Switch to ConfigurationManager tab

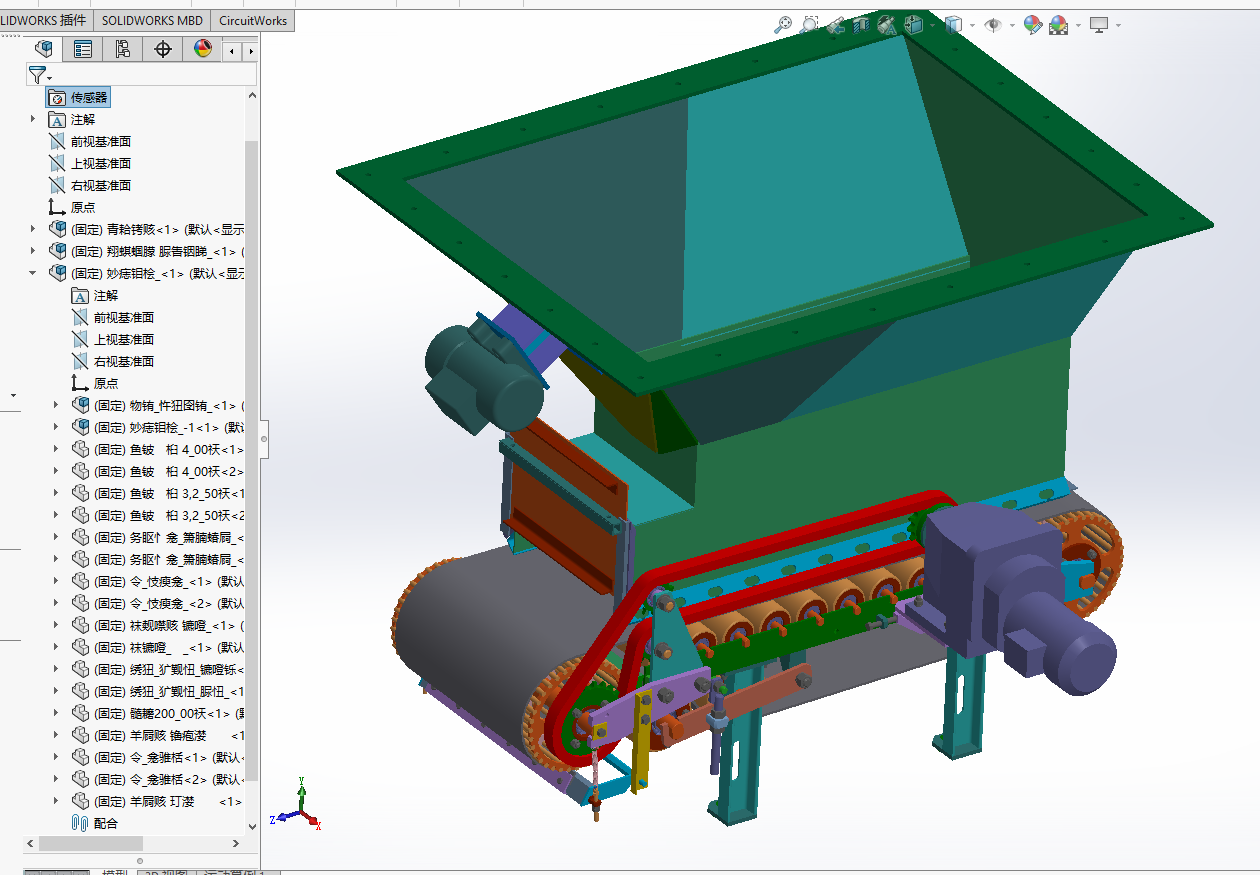[x=123, y=49]
